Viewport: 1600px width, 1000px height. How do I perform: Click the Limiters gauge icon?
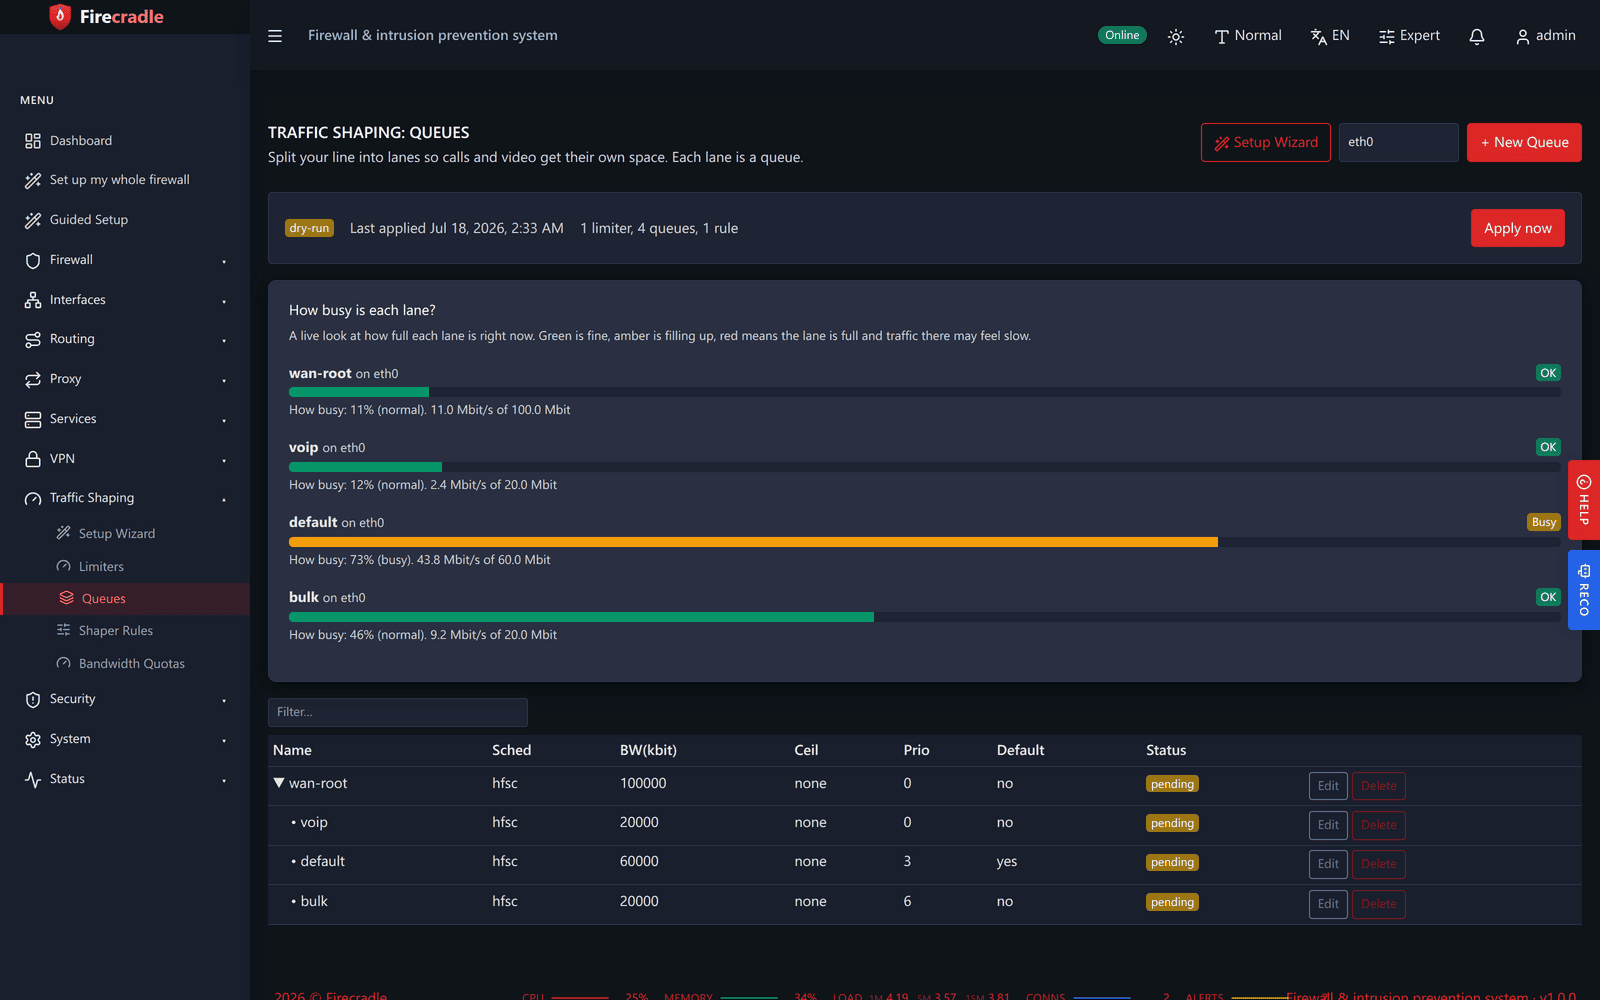click(64, 566)
